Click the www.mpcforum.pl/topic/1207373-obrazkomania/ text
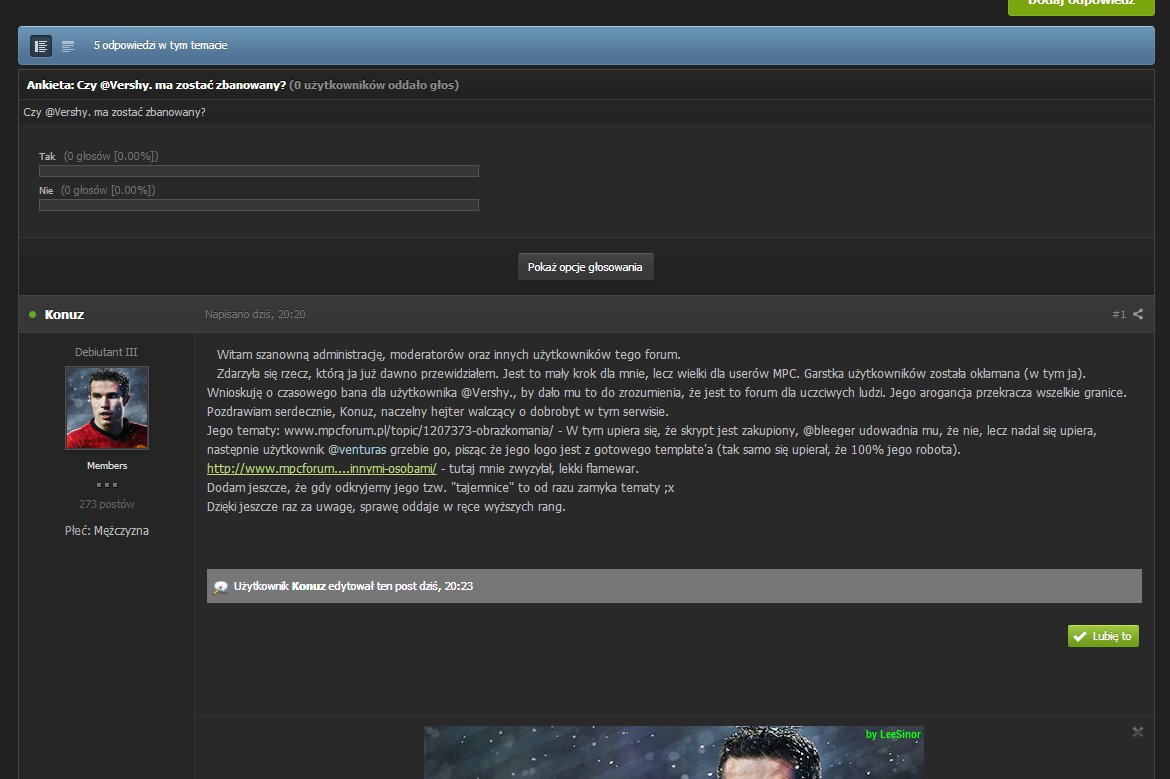The image size is (1170, 779). point(419,431)
